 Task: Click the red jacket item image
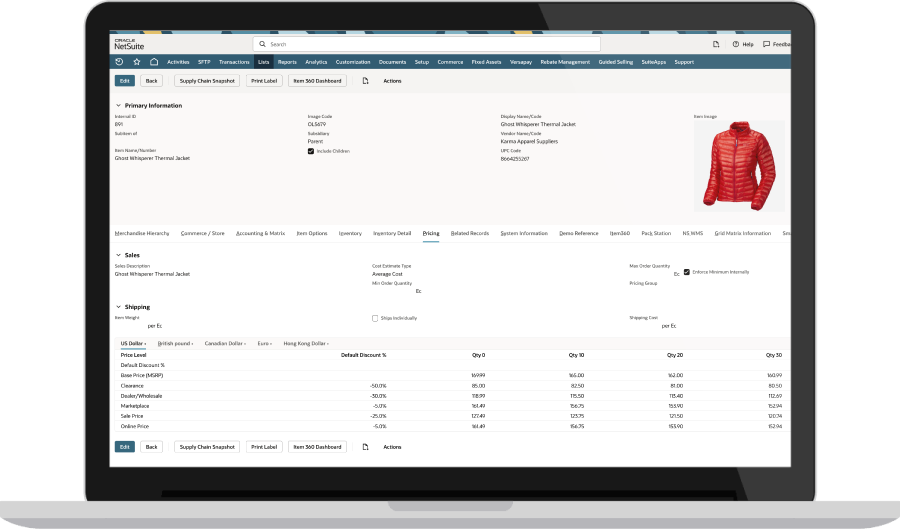point(739,165)
